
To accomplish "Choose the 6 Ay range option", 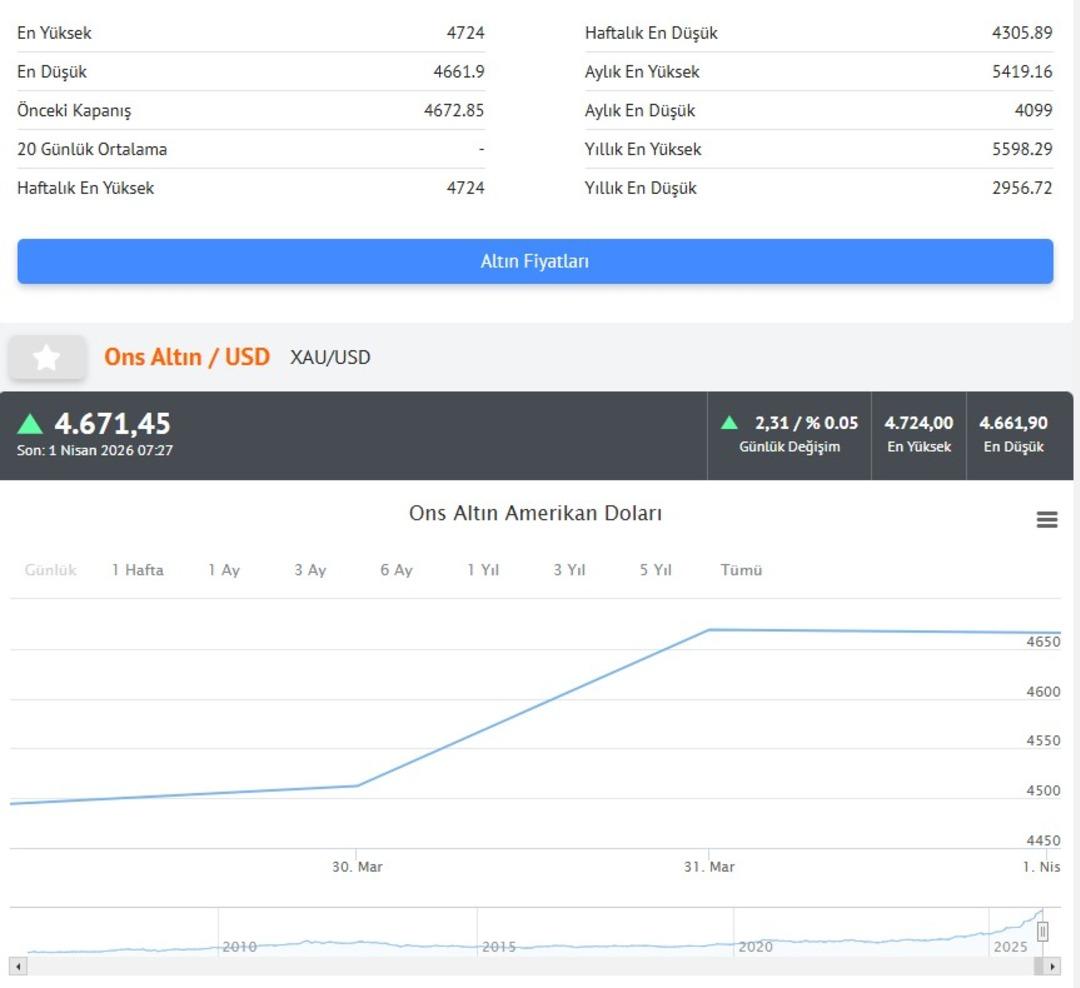I will [x=396, y=570].
